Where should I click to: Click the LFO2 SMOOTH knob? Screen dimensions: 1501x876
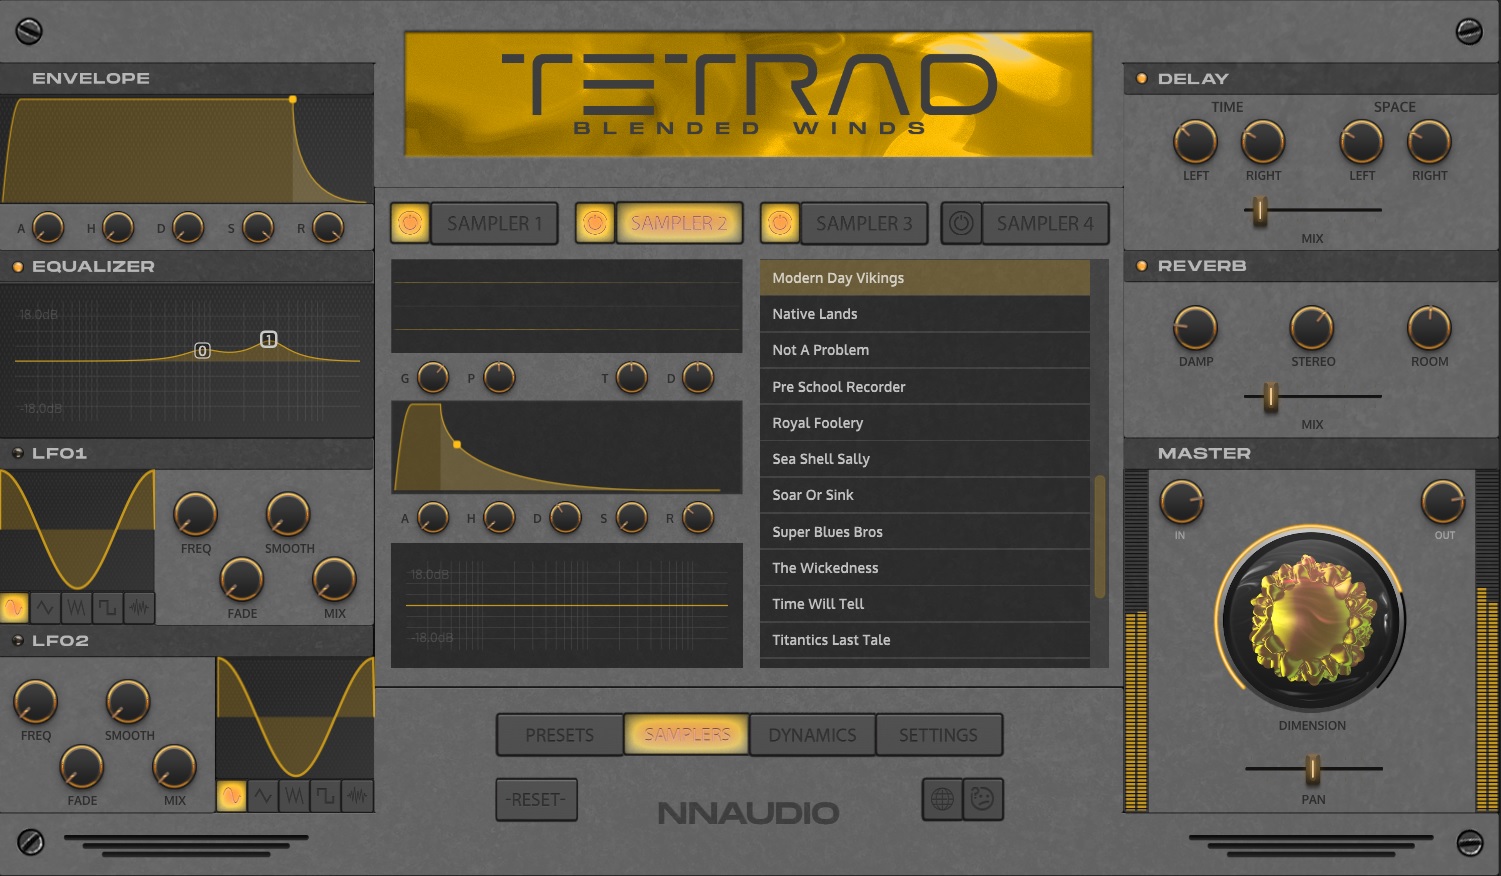pyautogui.click(x=128, y=701)
